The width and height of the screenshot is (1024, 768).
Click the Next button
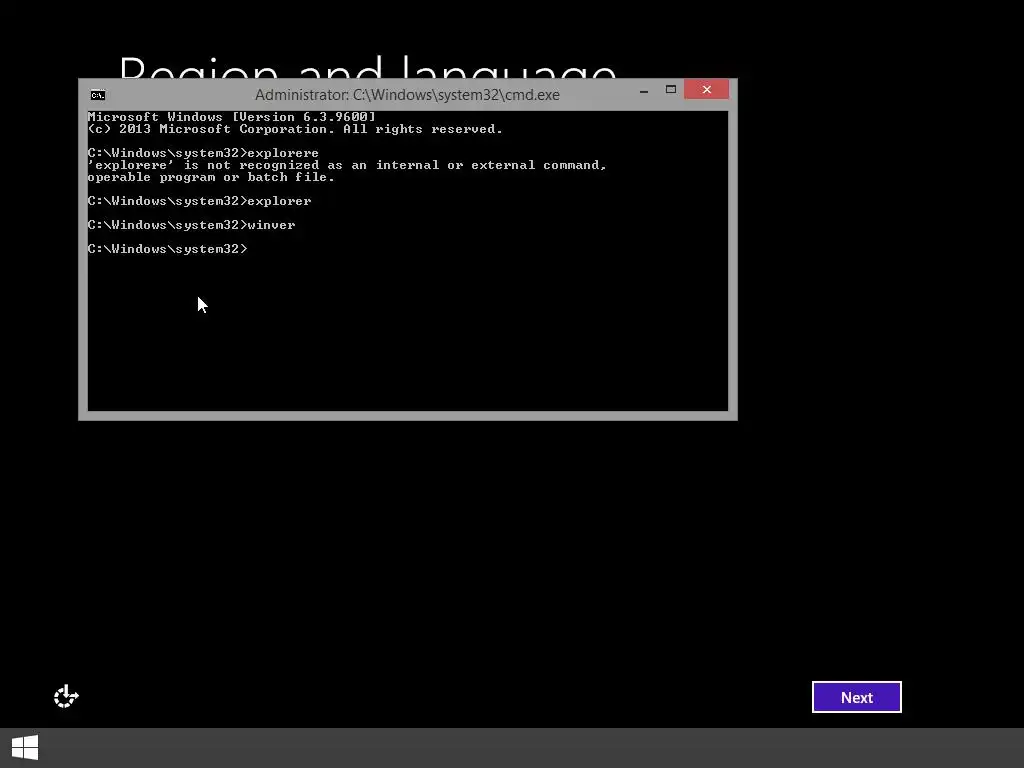[856, 697]
